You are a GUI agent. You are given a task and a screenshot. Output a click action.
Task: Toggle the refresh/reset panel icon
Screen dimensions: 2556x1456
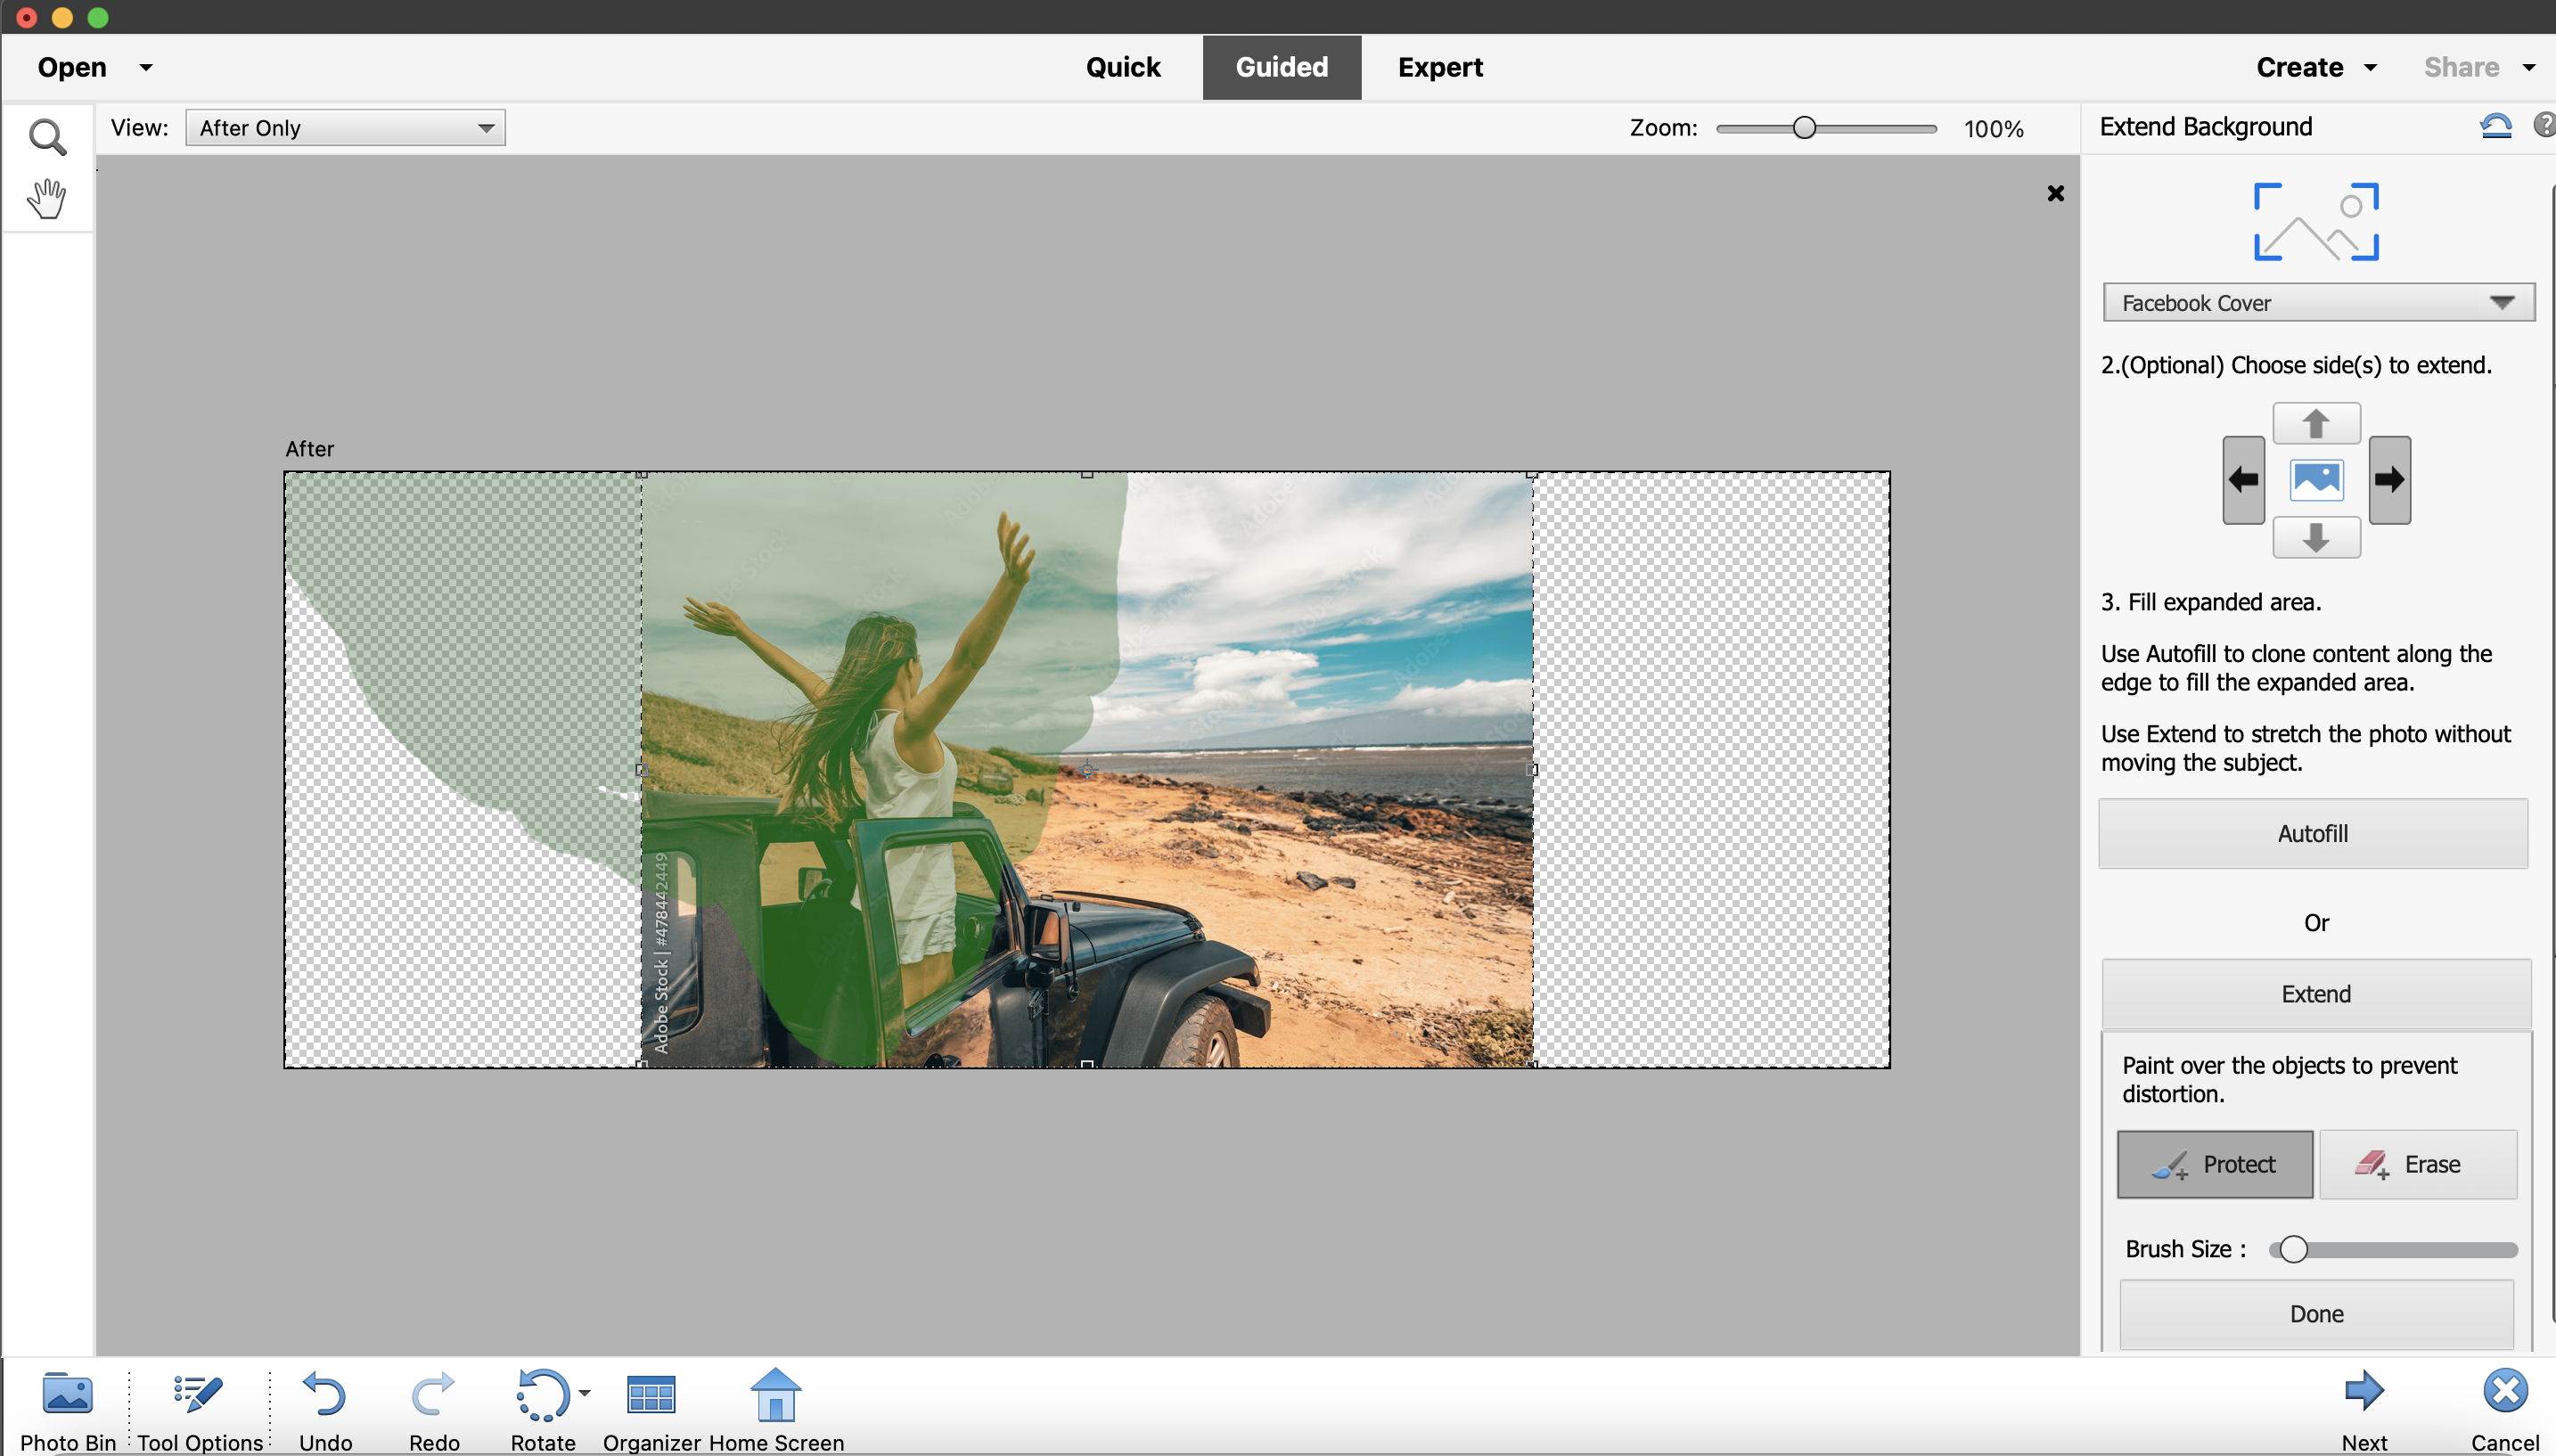point(2495,125)
